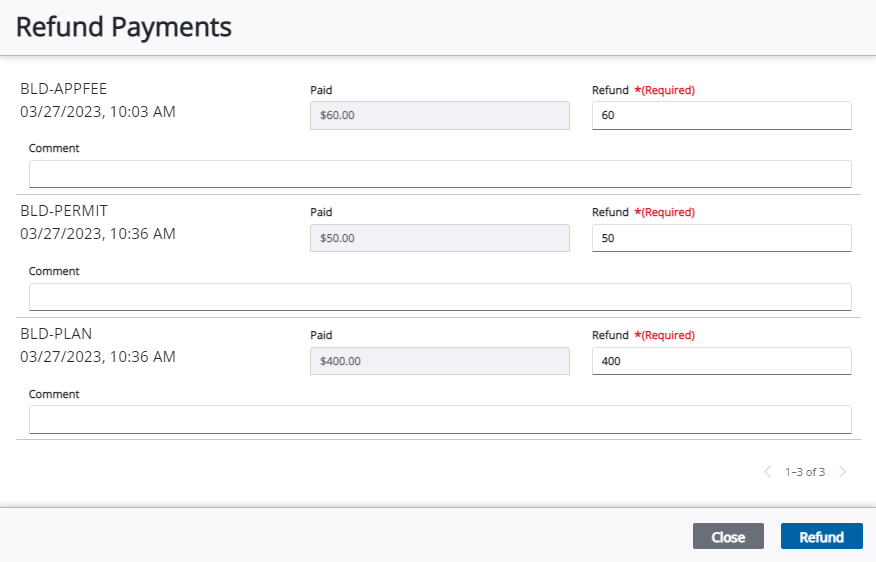This screenshot has height=562, width=876.
Task: Click the $60.00 Paid field
Action: click(x=439, y=116)
